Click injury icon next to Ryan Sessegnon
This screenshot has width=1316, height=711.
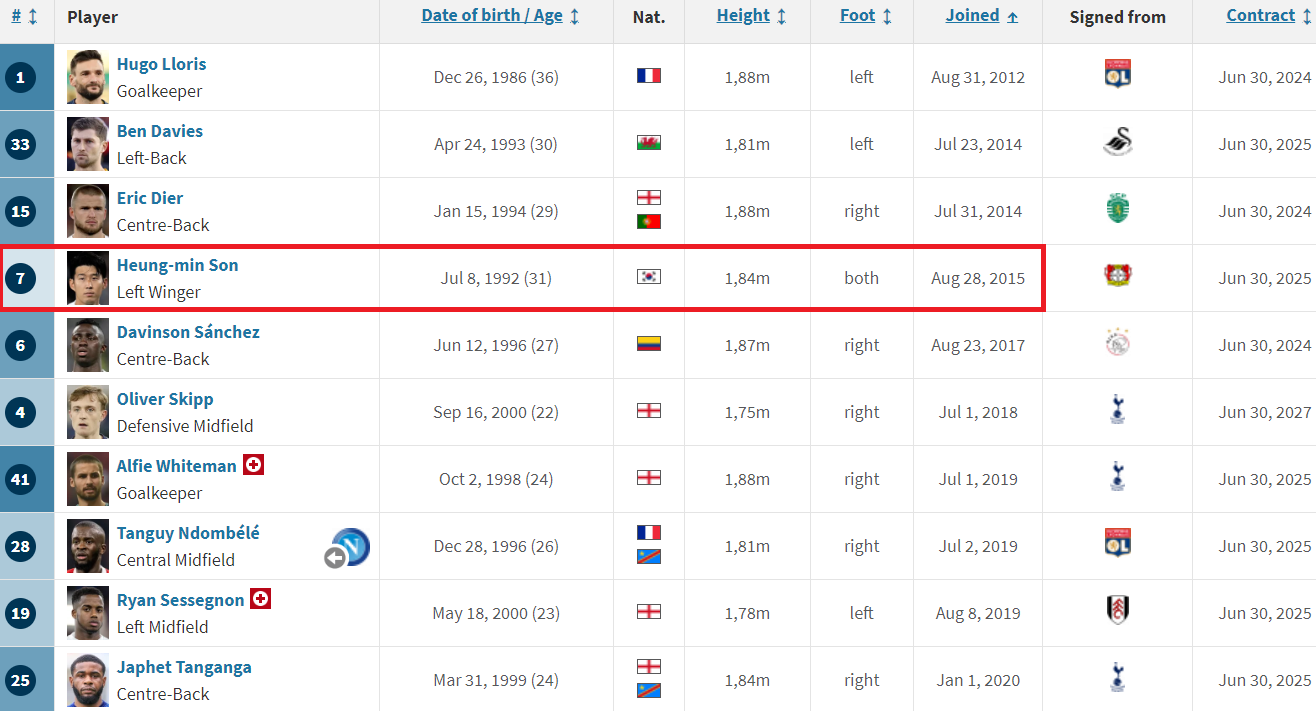point(261,599)
